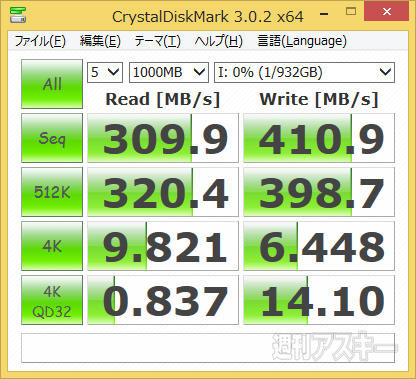The width and height of the screenshot is (416, 379).
Task: Open the 言語(Language) menu
Action: pos(302,41)
